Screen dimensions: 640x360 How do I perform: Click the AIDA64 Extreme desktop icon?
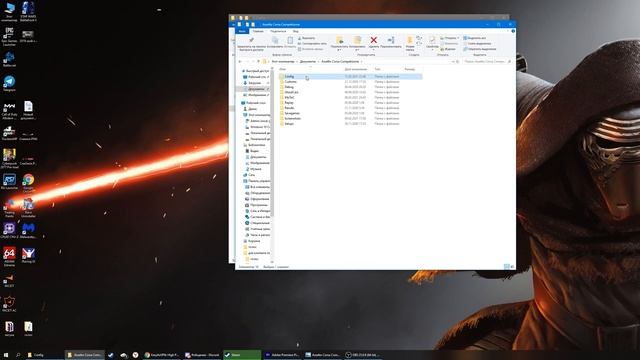(9, 256)
